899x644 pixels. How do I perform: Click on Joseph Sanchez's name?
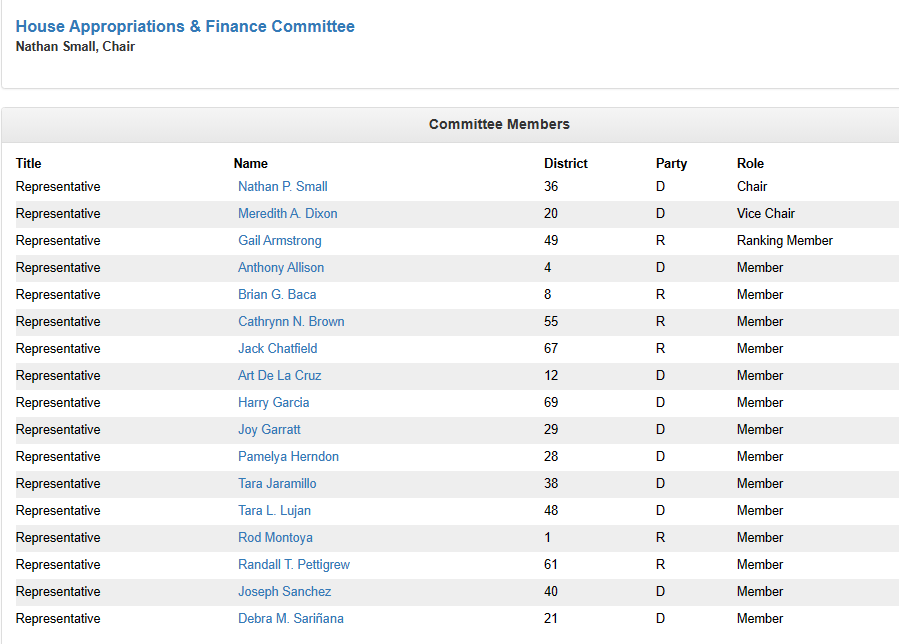pyautogui.click(x=284, y=592)
